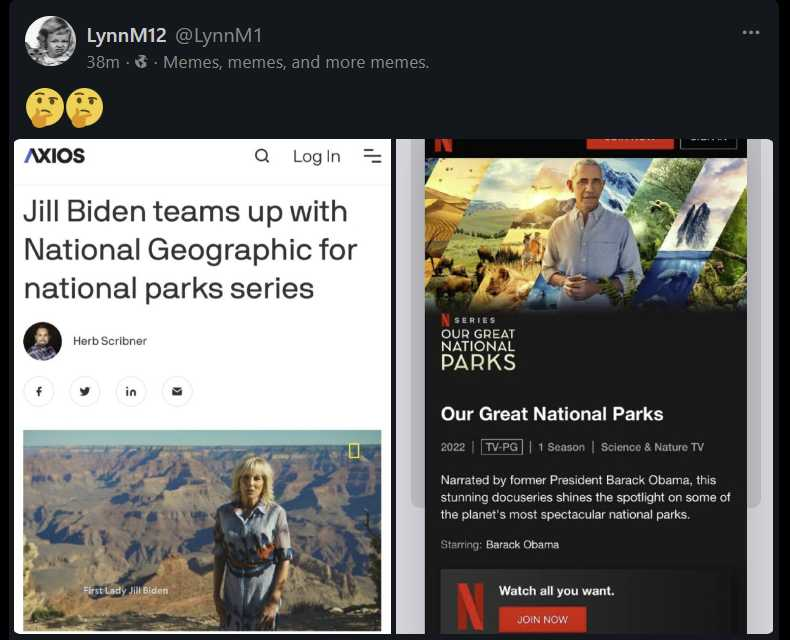Share the article on Facebook
Image resolution: width=790 pixels, height=640 pixels.
coord(39,391)
